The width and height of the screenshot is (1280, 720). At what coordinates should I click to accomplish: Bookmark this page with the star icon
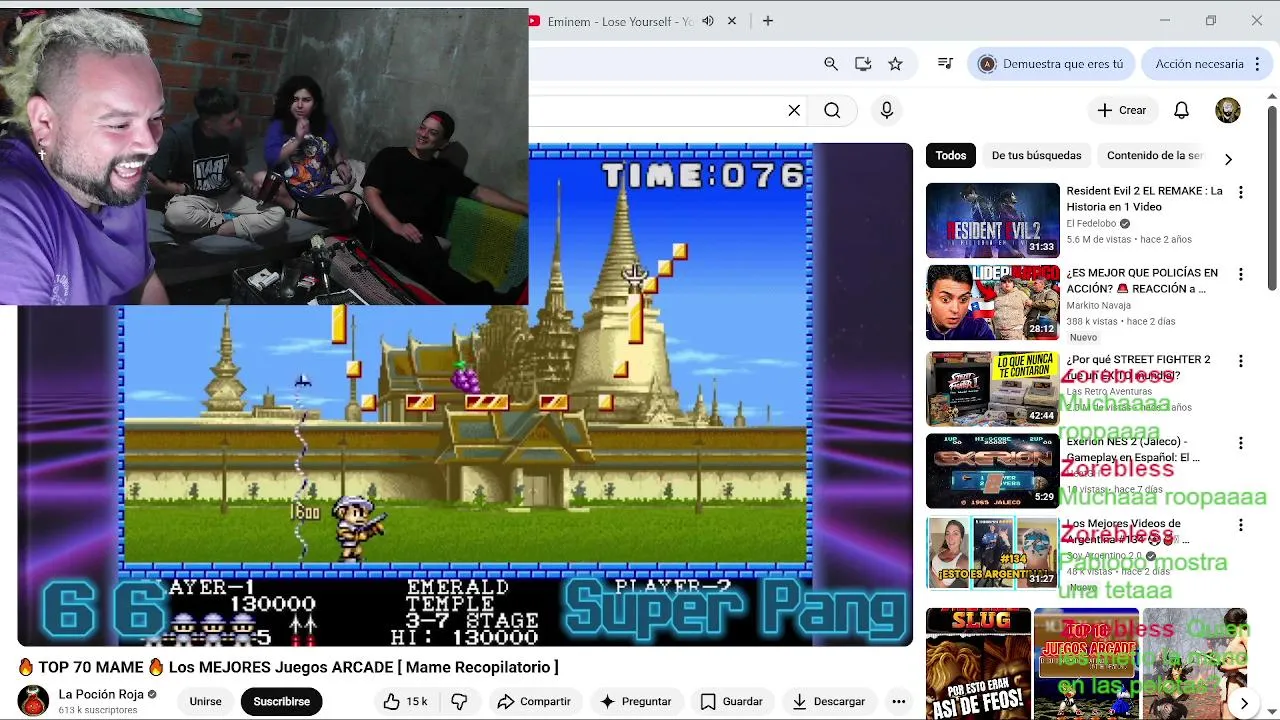895,64
